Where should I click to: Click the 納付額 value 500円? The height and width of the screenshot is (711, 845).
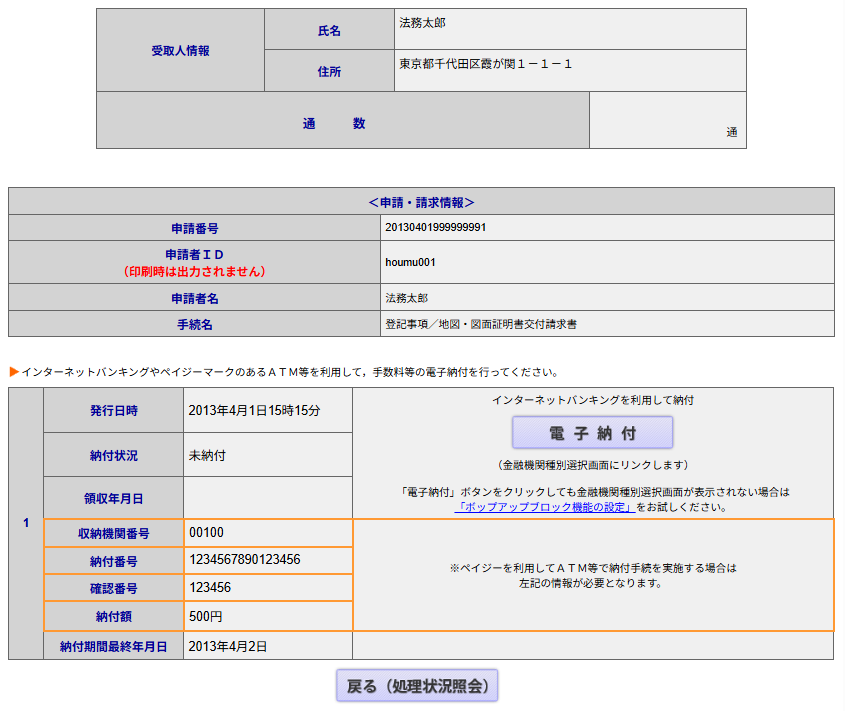(x=208, y=615)
